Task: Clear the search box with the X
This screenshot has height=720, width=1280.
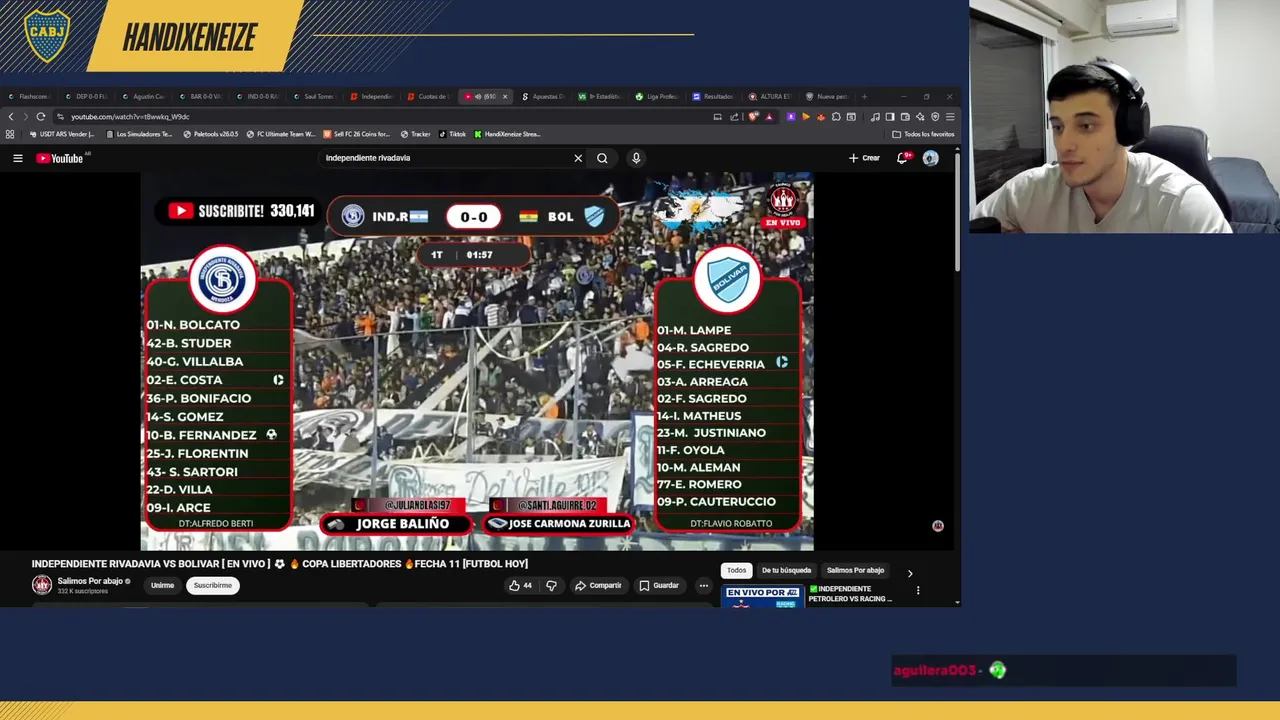Action: 578,158
